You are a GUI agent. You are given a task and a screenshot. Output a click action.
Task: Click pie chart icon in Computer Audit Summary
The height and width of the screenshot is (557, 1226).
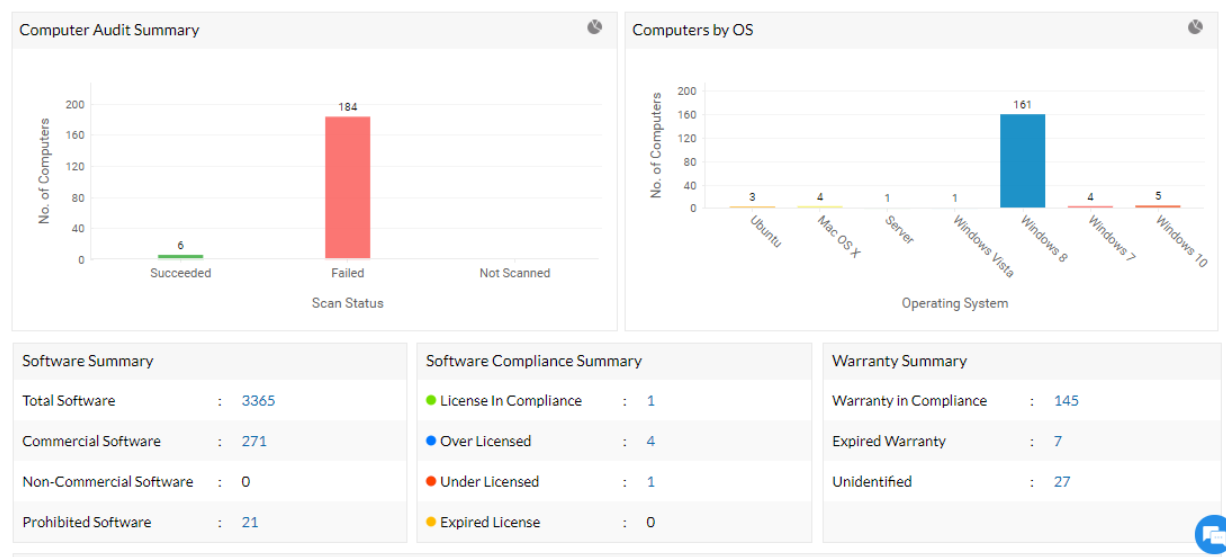(x=595, y=28)
